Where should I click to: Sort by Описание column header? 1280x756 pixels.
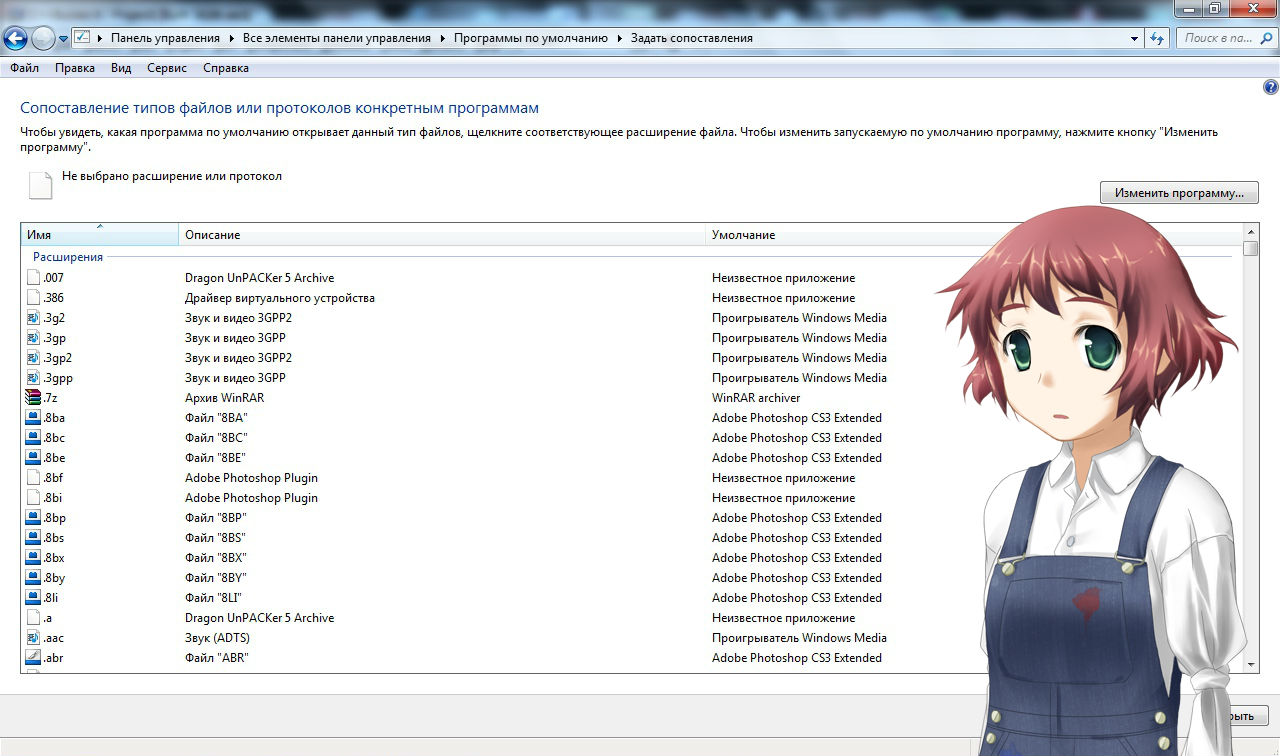tap(442, 235)
